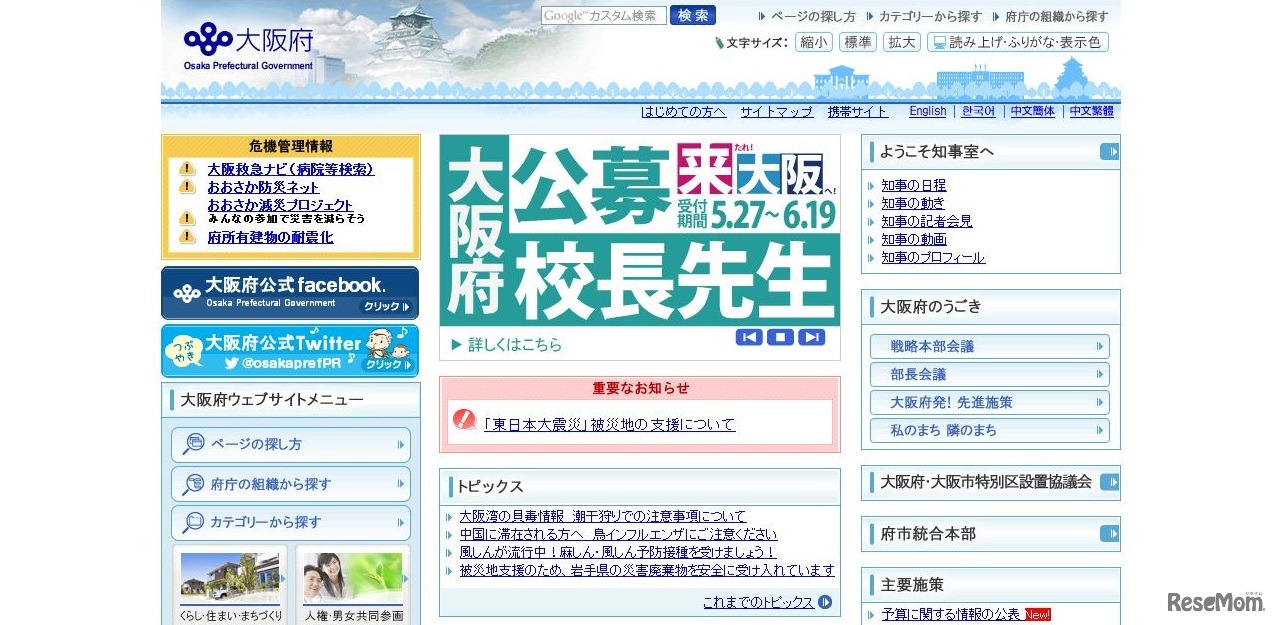The height and width of the screenshot is (625, 1278).
Task: Open 府所有建物の耐震化 link
Action: coord(270,237)
